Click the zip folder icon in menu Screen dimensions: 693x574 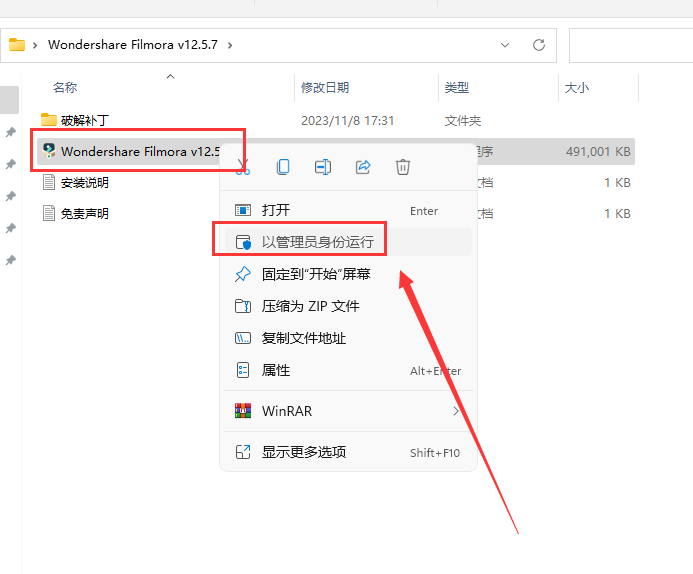[x=243, y=306]
